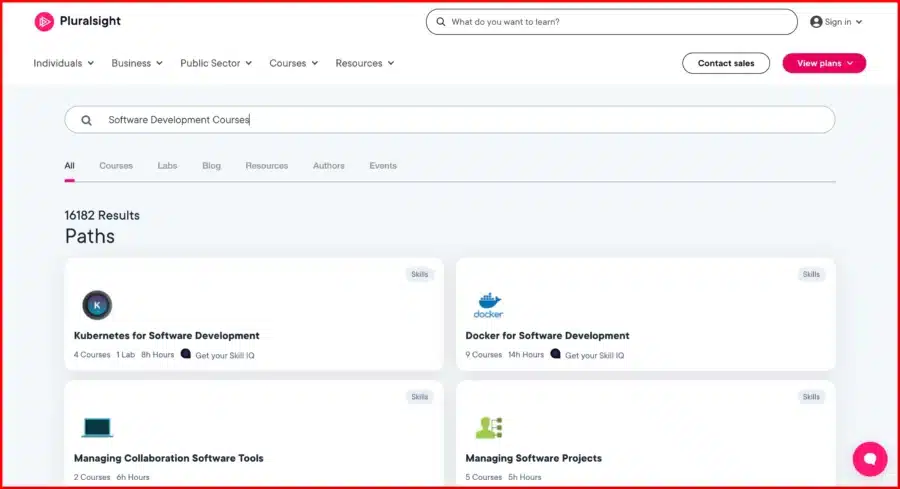Click the Skills badge on Managing Collaboration card

420,397
